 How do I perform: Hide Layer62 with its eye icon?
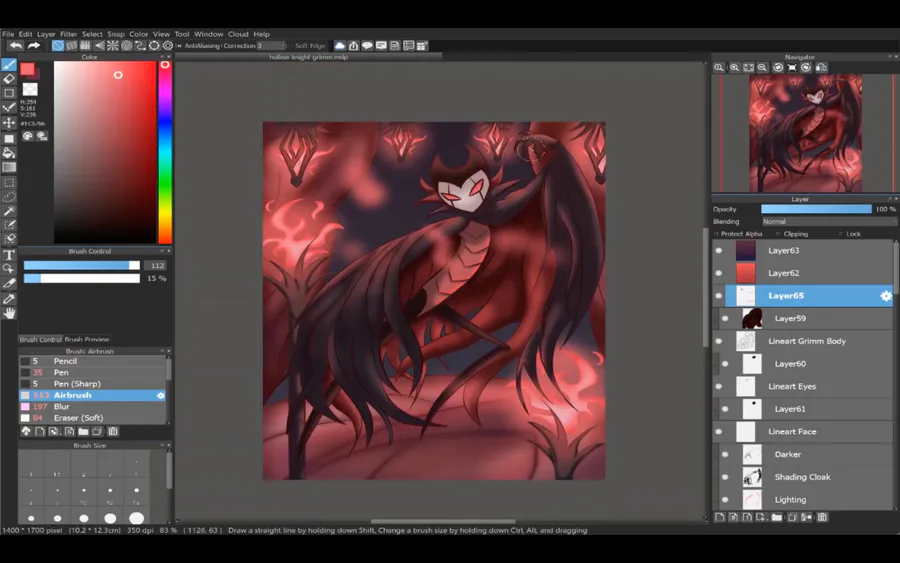click(x=719, y=273)
